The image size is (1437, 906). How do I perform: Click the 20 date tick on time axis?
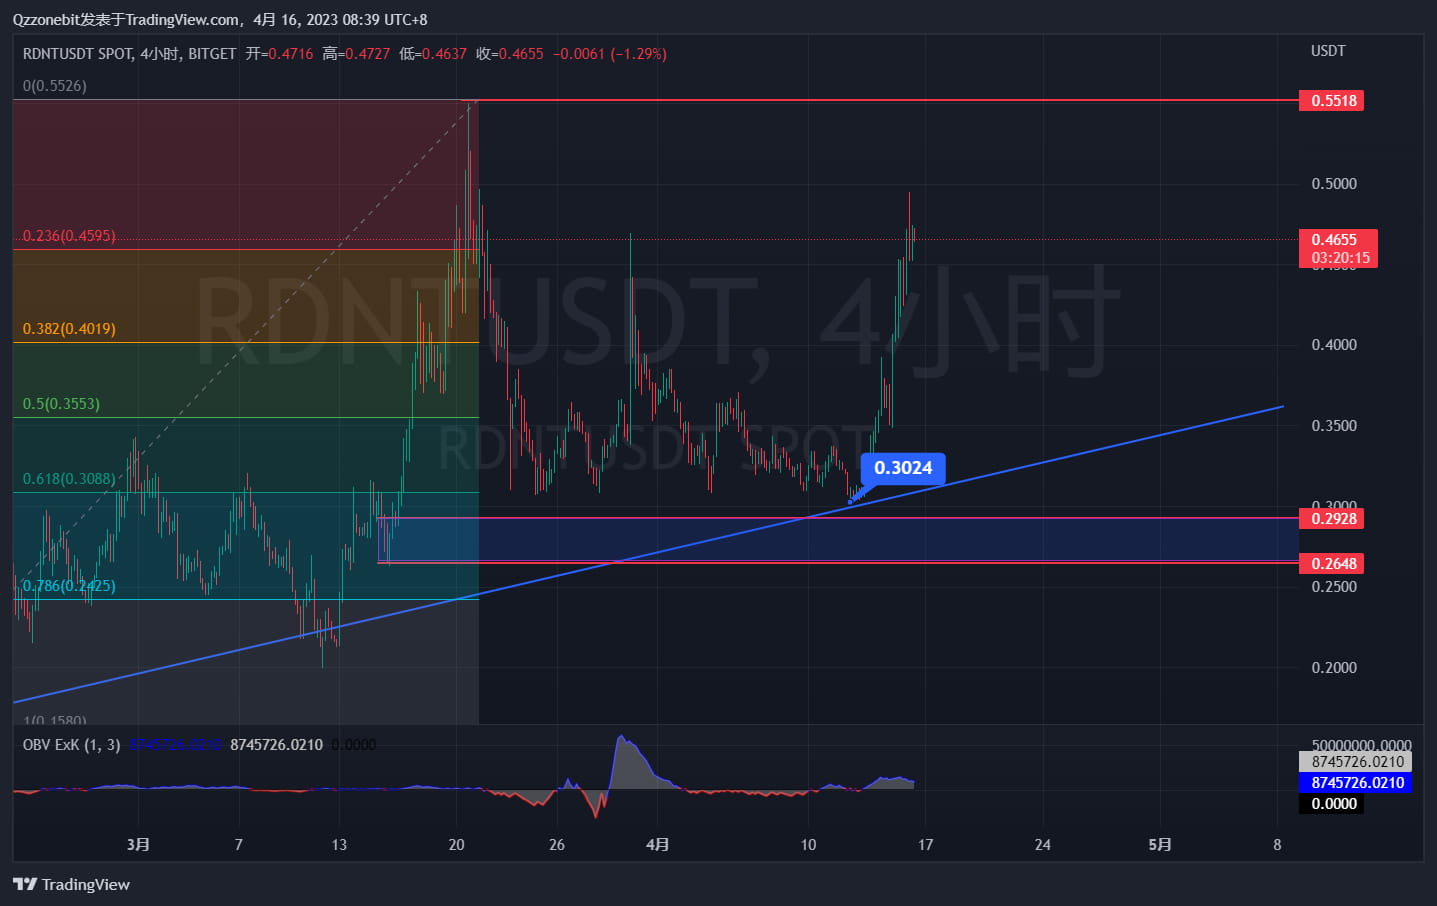[x=456, y=845]
